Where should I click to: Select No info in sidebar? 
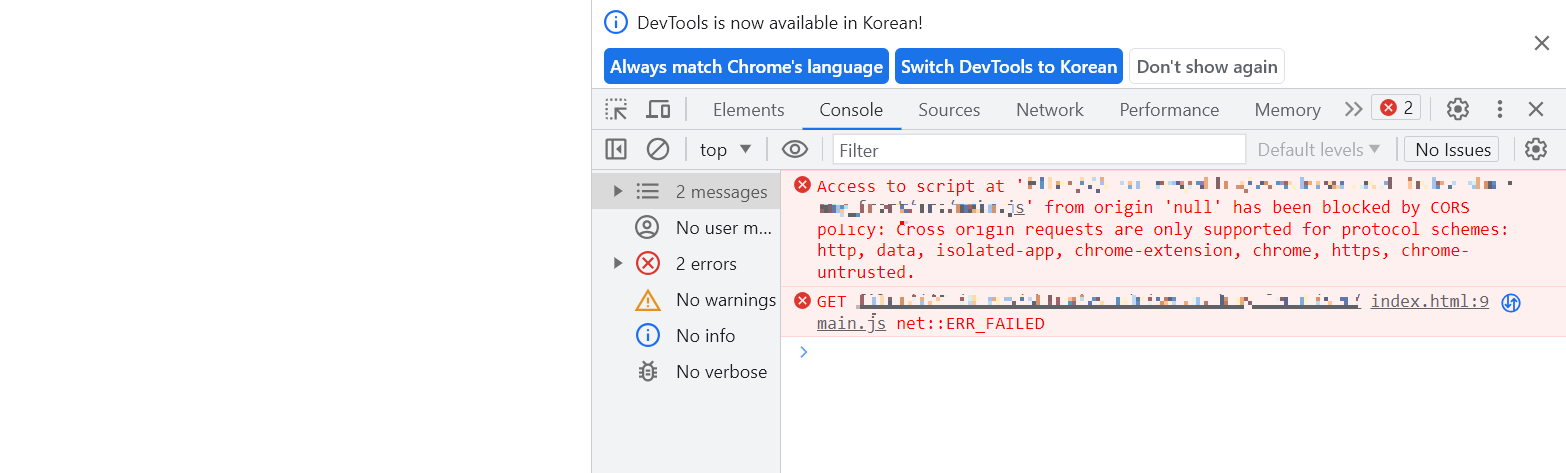686,335
